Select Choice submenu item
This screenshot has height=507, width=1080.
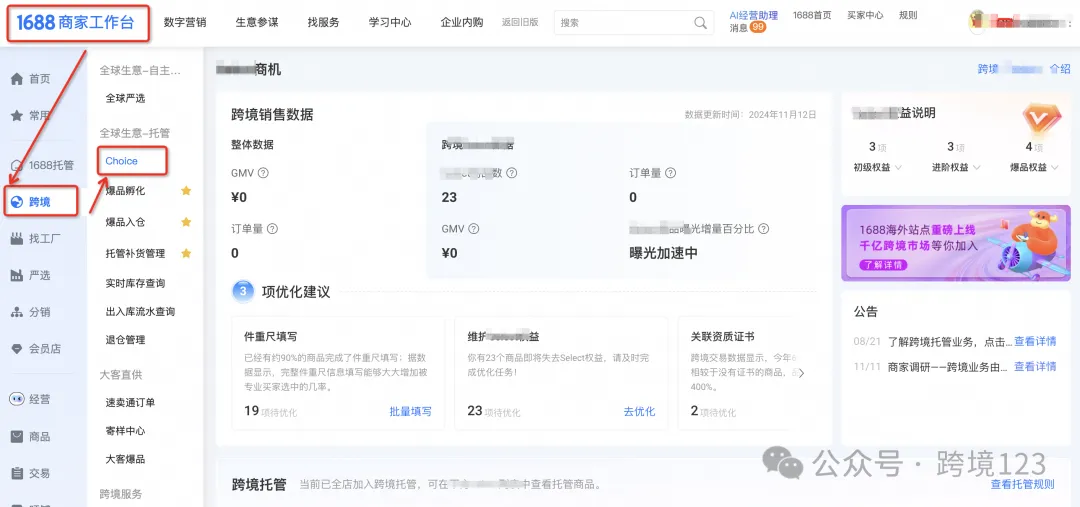(x=121, y=161)
